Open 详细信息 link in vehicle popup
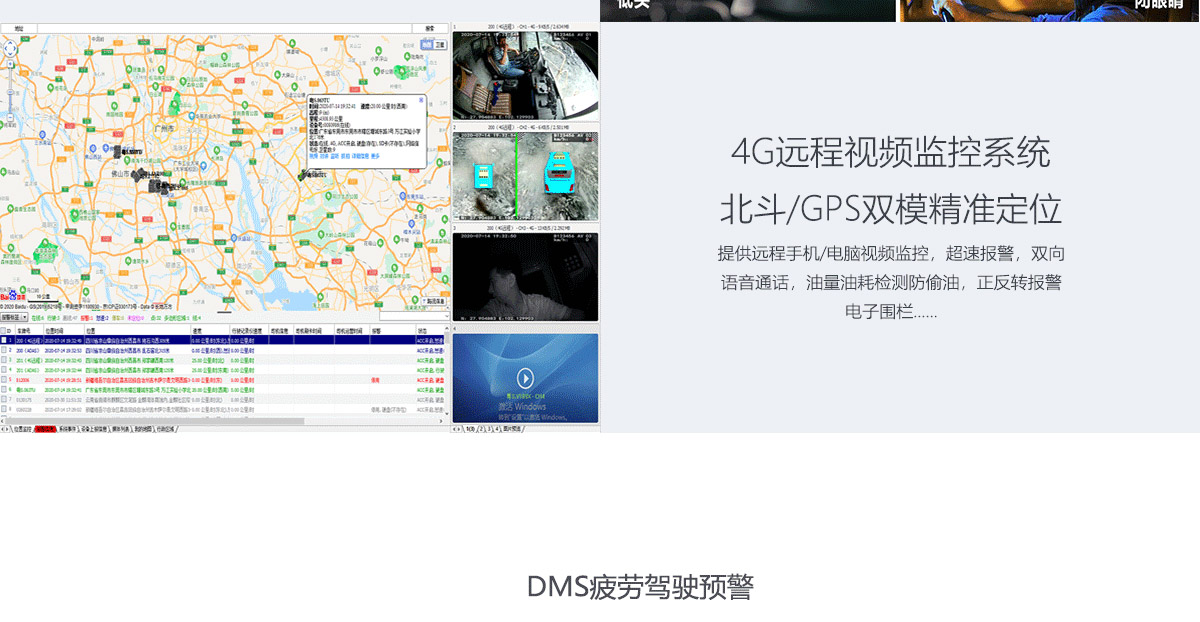Image resolution: width=1200 pixels, height=622 pixels. pyautogui.click(x=360, y=156)
